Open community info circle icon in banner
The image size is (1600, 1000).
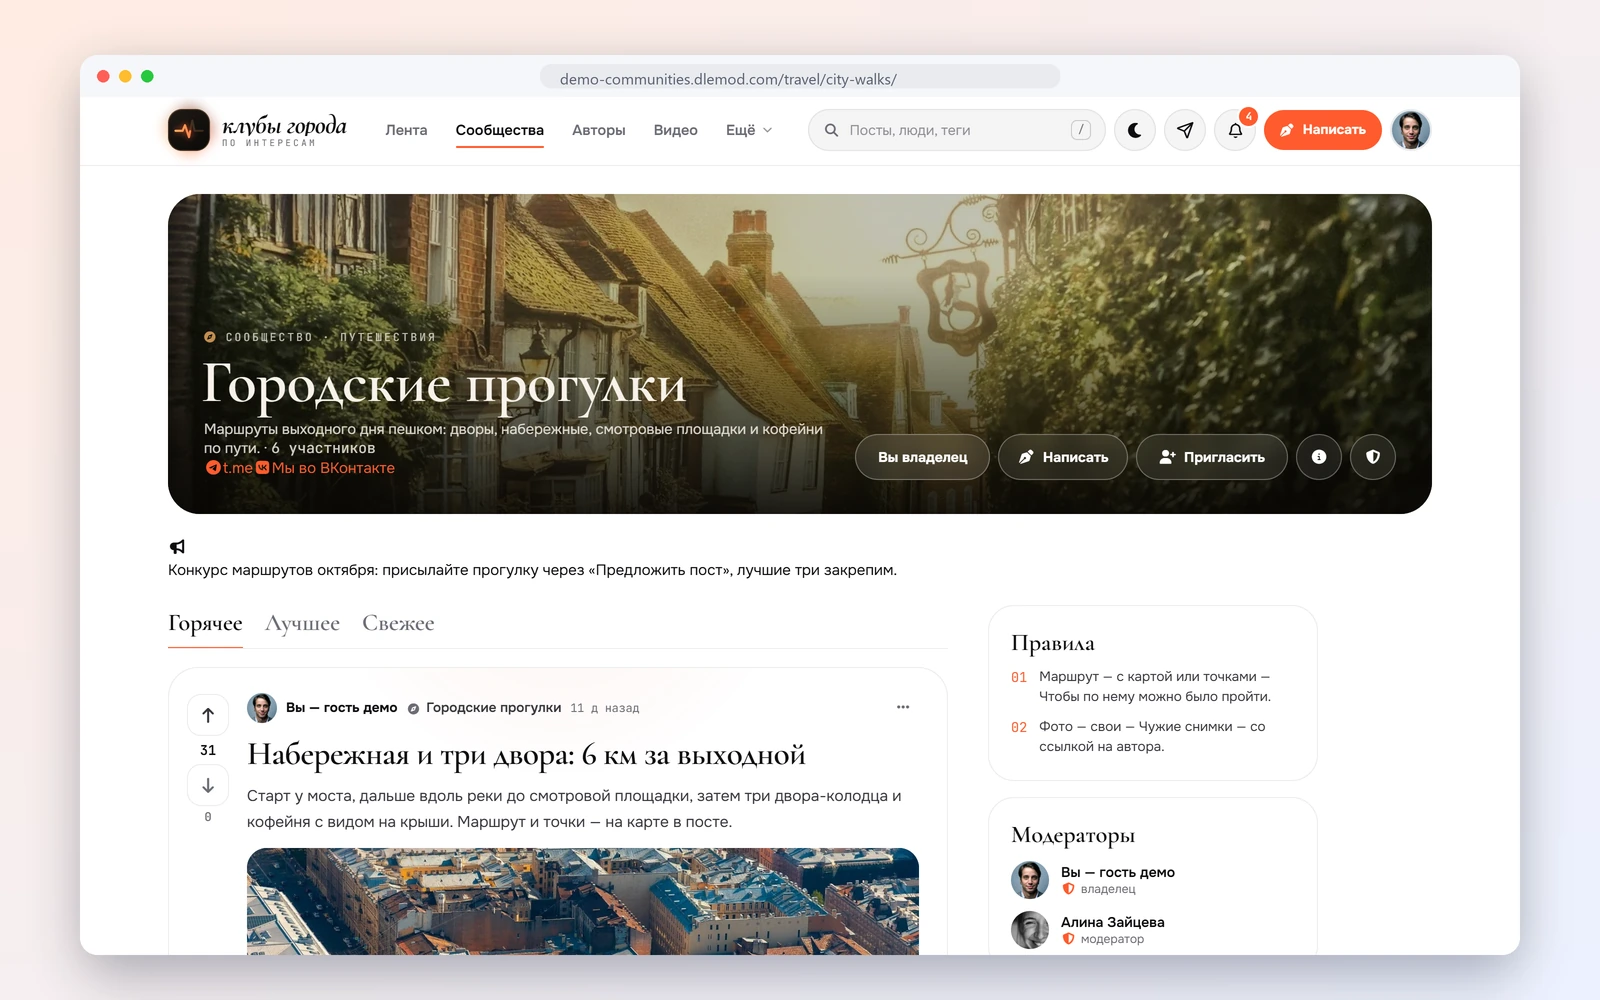(1319, 457)
